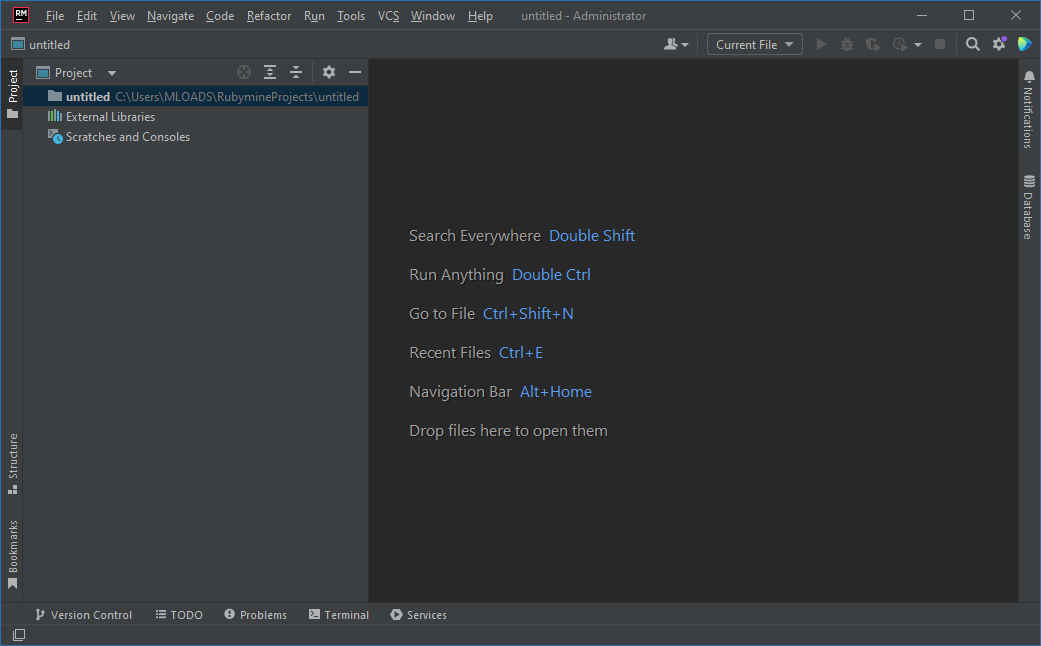Expand the profiler options dropdown arrow
The width and height of the screenshot is (1041, 646).
(x=918, y=45)
